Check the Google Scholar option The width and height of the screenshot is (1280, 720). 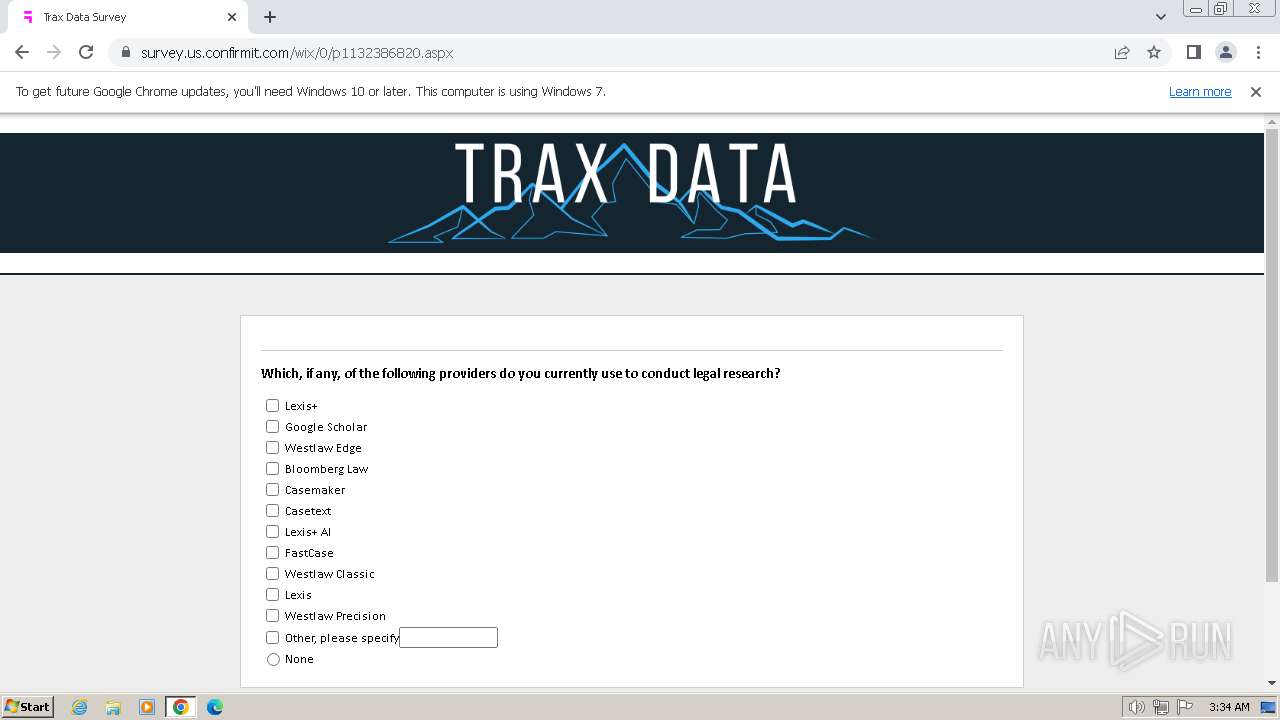click(272, 426)
